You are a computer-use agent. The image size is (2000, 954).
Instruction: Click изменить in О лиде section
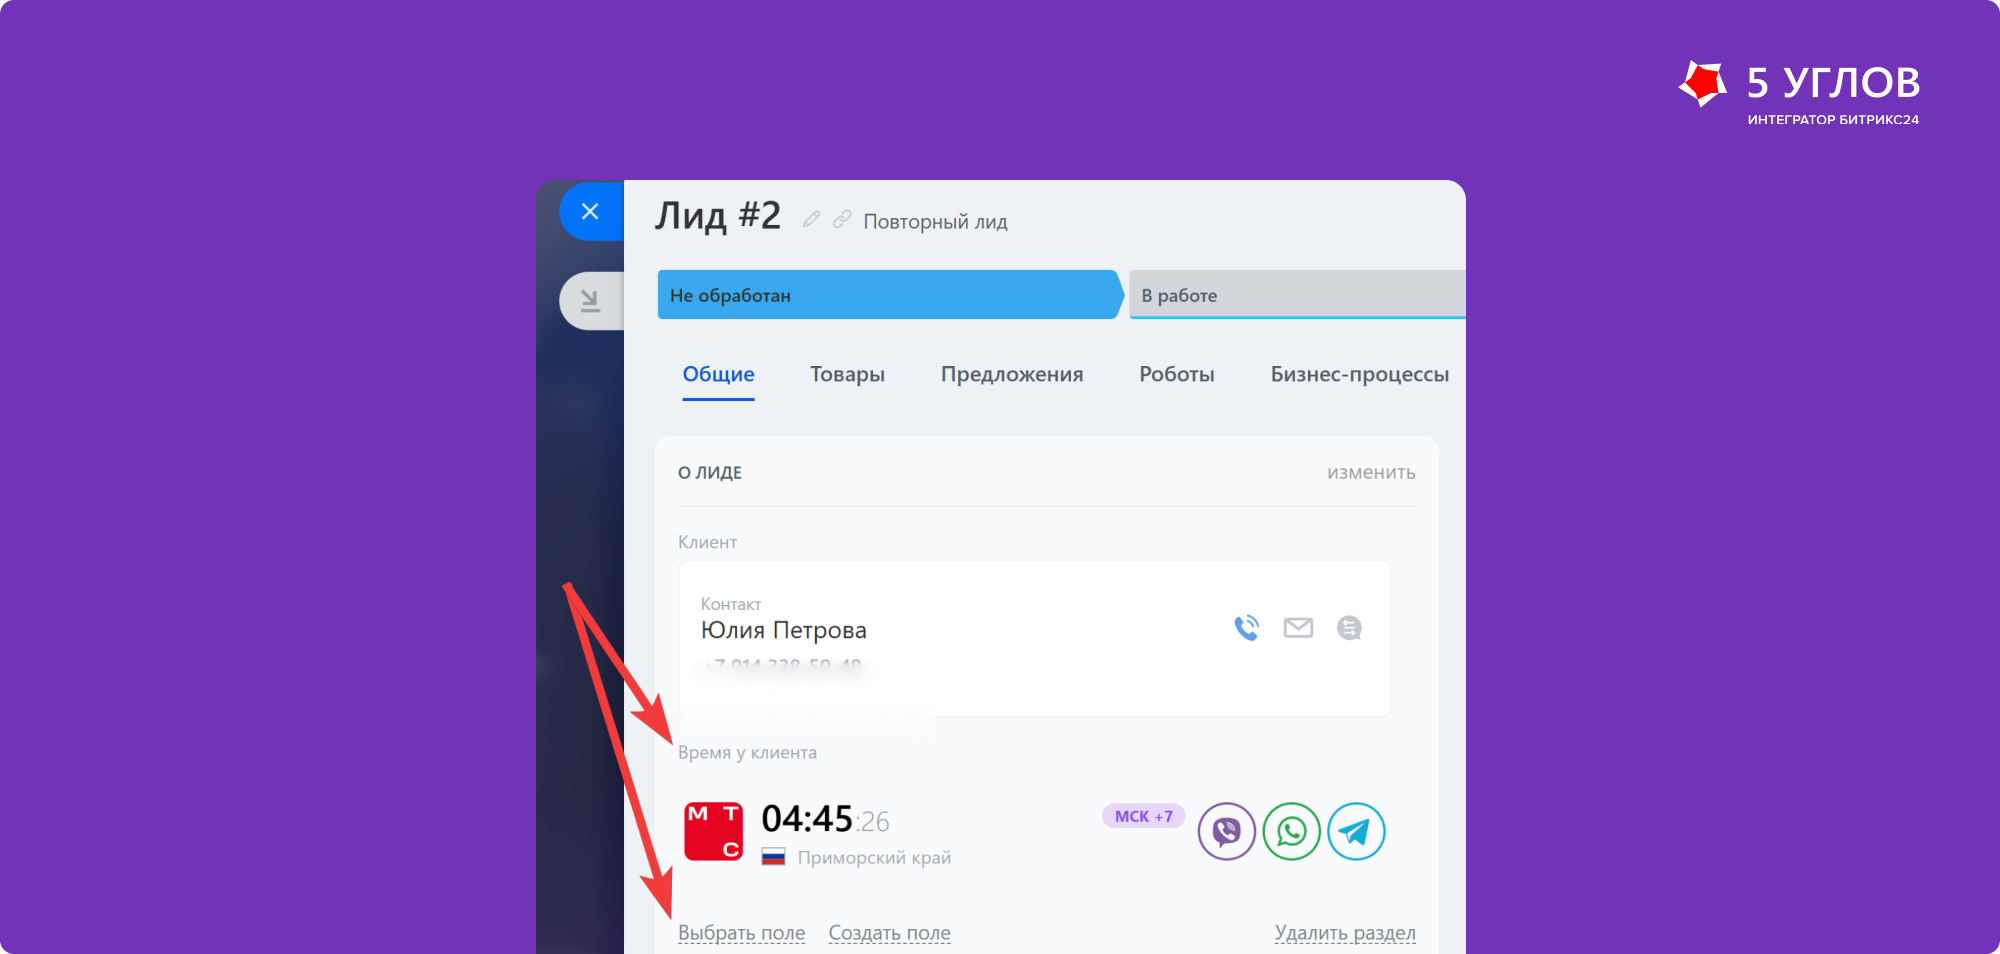point(1371,472)
